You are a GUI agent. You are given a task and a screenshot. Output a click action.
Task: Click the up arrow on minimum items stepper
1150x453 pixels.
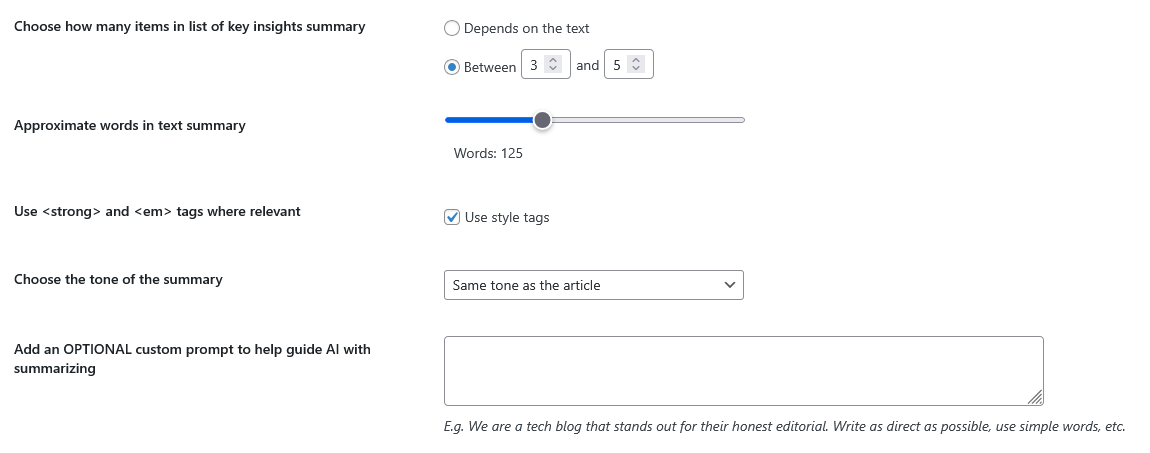tap(554, 60)
